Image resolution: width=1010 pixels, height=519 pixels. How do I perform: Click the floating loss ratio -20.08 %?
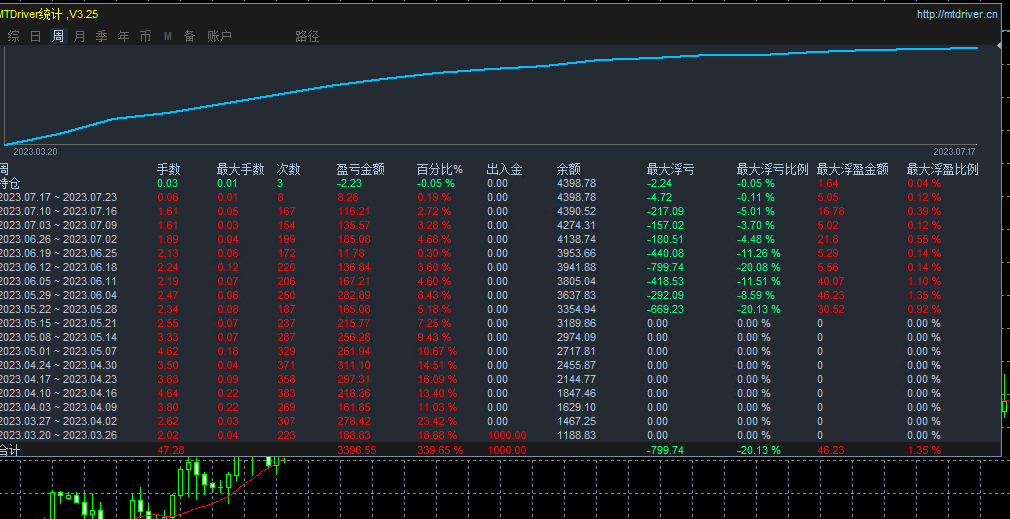pyautogui.click(x=759, y=267)
